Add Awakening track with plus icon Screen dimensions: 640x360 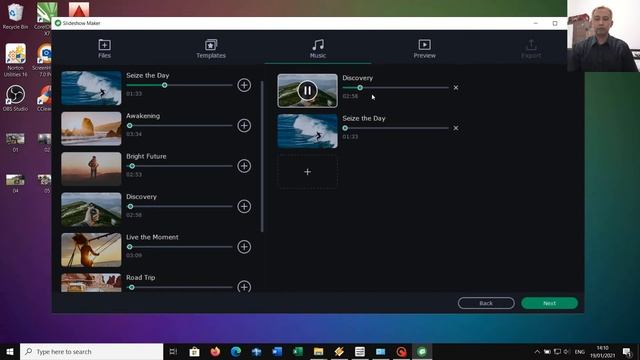tap(244, 125)
